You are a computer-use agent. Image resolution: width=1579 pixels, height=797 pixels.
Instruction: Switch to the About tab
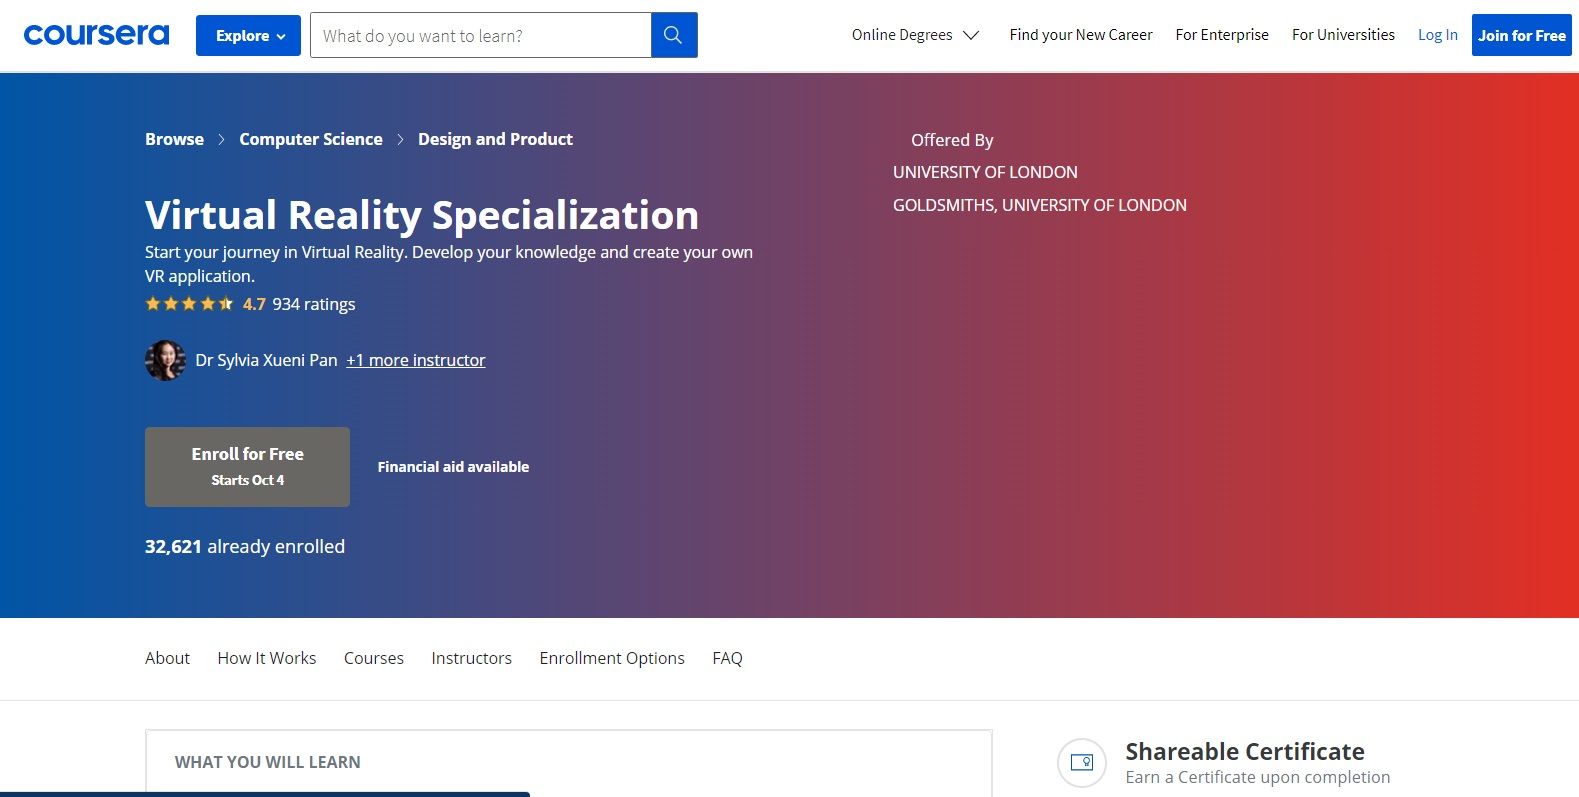click(167, 658)
